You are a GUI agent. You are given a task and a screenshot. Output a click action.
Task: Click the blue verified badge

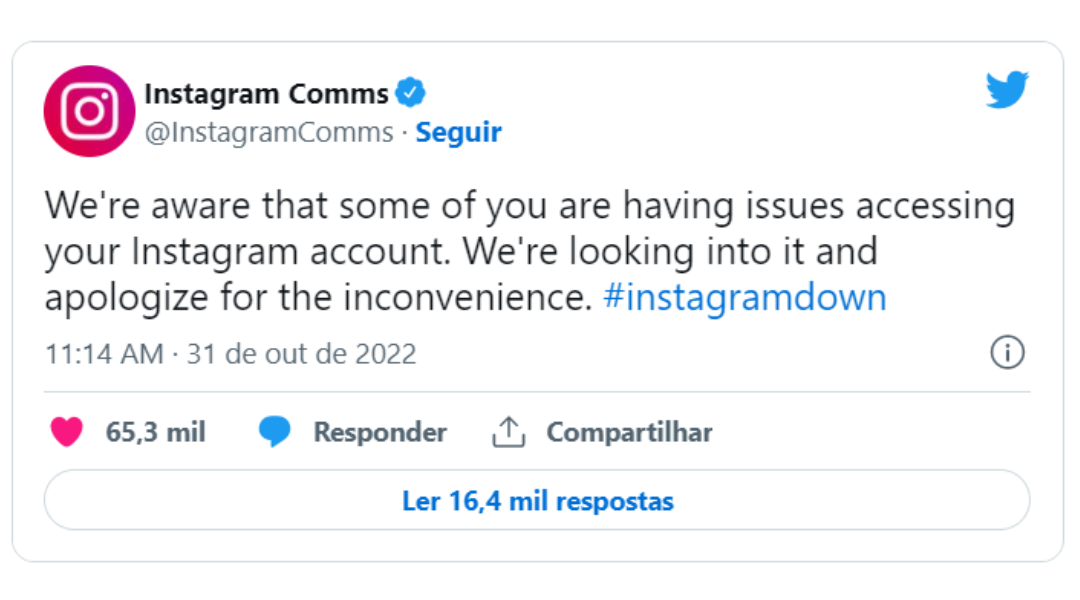(410, 94)
